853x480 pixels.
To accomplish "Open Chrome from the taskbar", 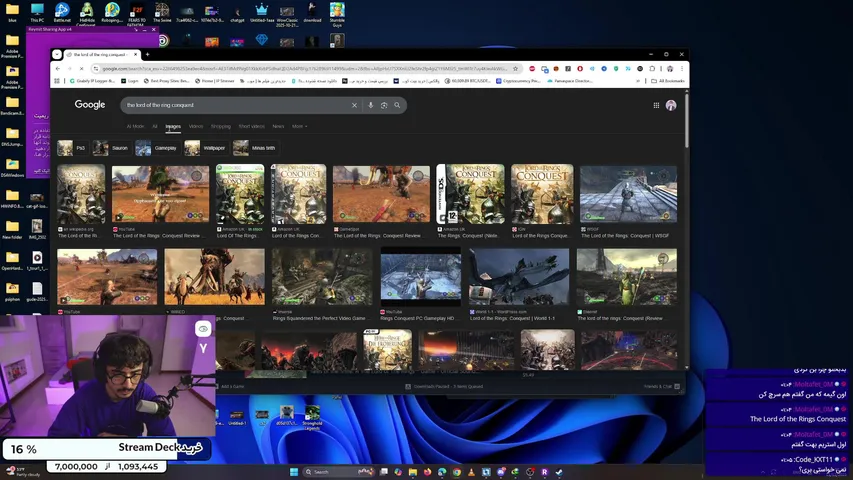I will [457, 472].
